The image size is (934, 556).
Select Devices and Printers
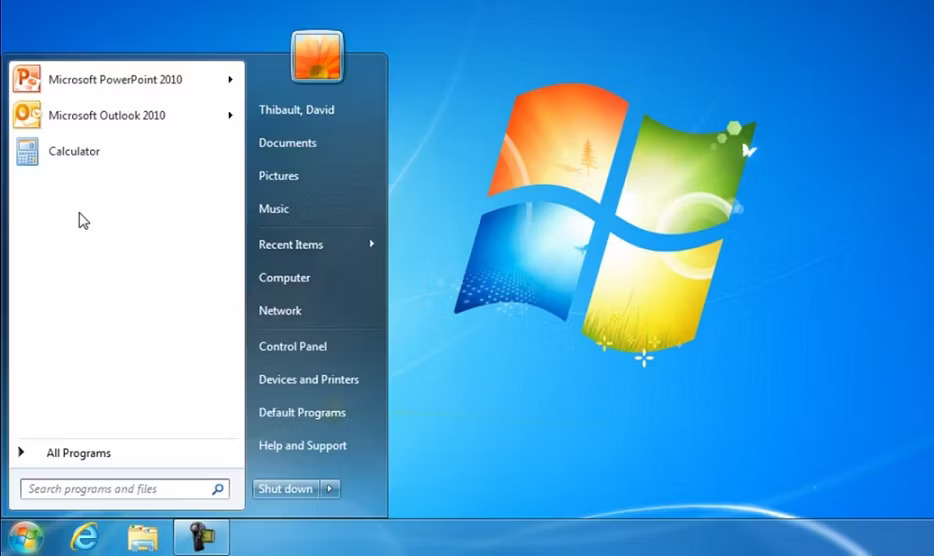click(x=308, y=379)
